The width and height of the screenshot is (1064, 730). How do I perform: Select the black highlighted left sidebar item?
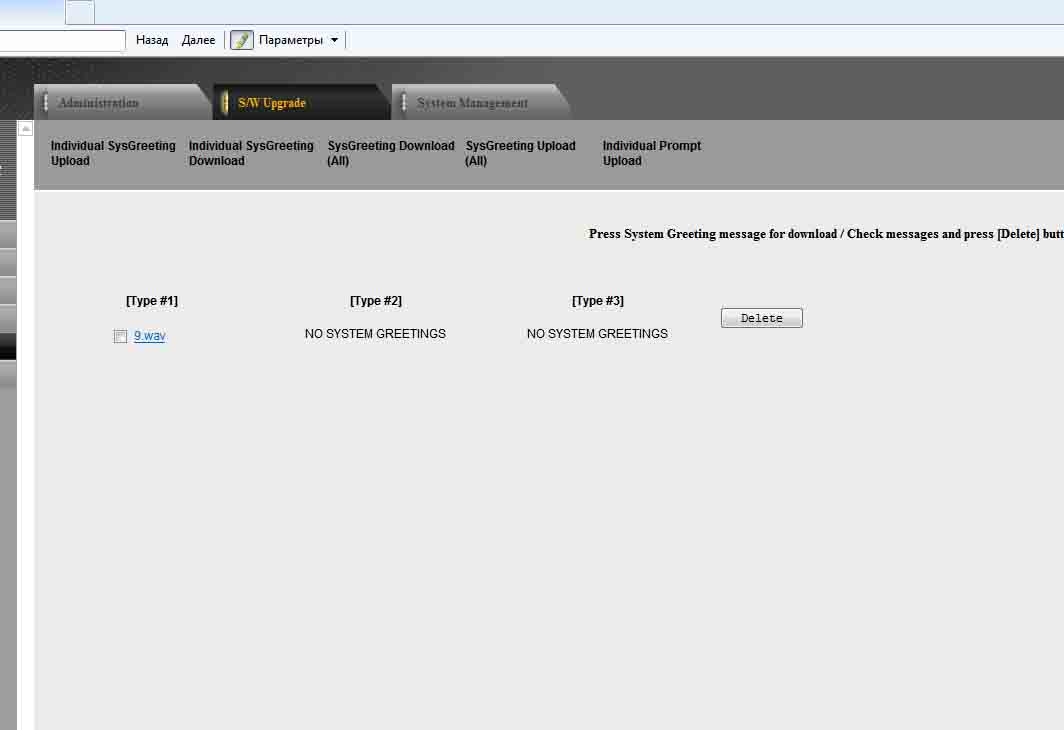pyautogui.click(x=8, y=346)
